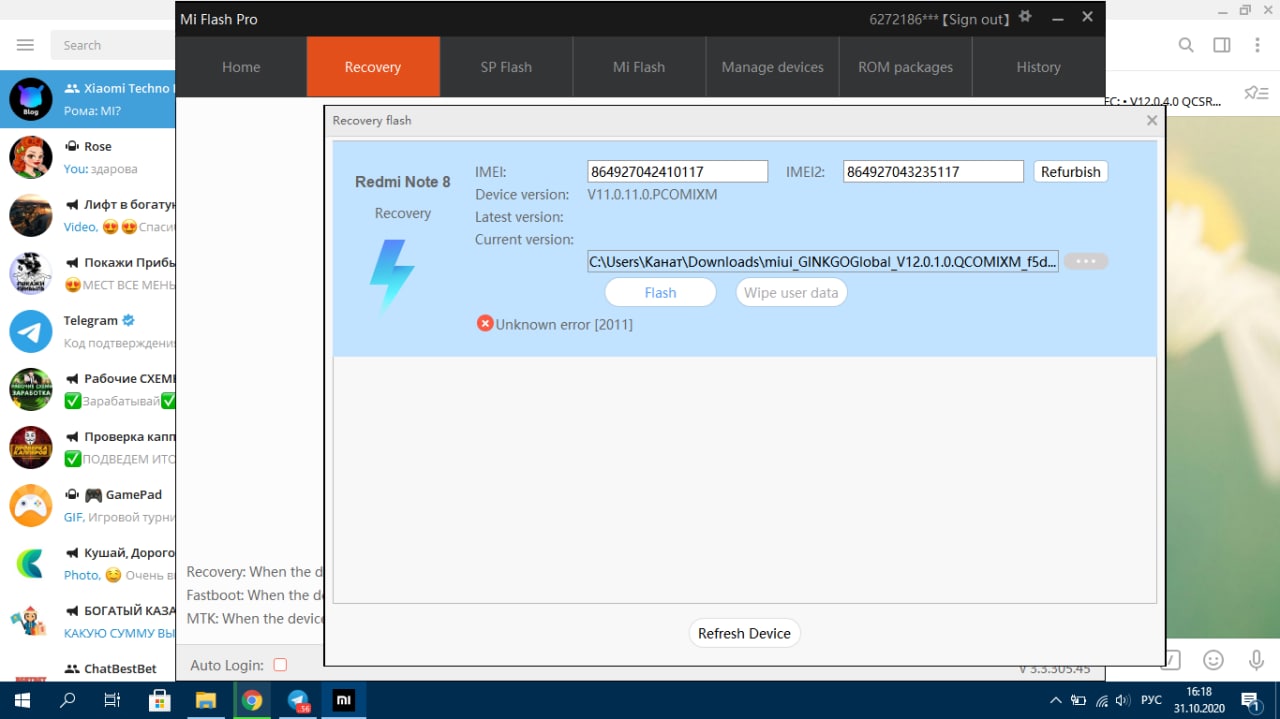This screenshot has width=1280, height=719.
Task: Click Redmi Note 8 device name
Action: [x=403, y=181]
